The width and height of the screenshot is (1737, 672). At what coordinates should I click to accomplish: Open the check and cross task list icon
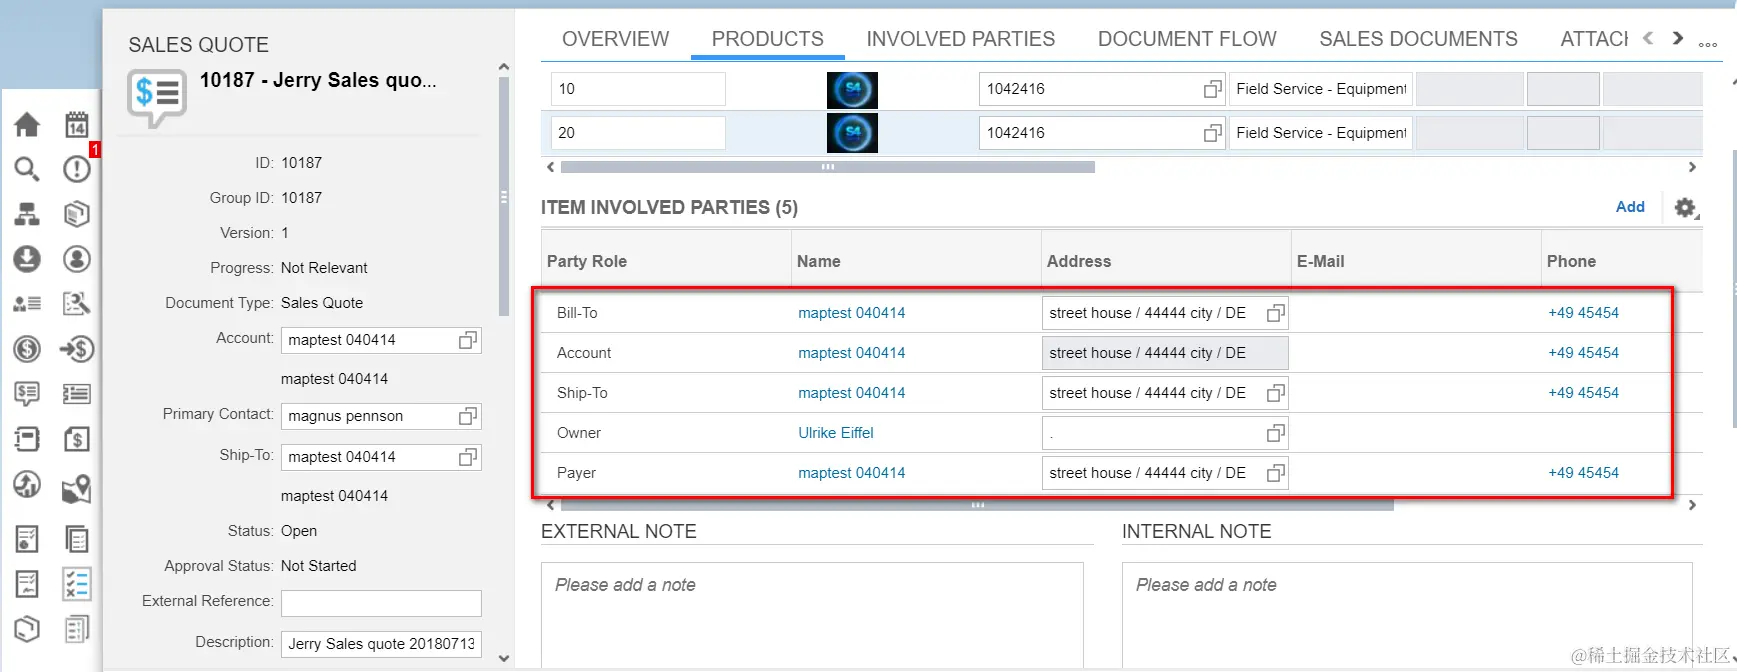77,583
